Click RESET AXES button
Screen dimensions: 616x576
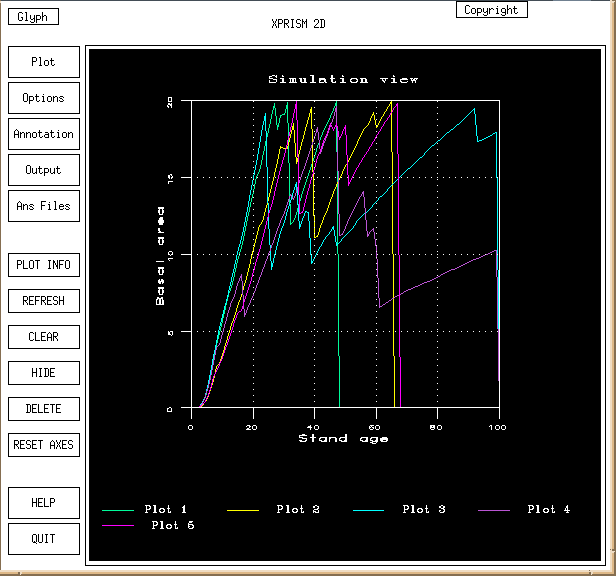pyautogui.click(x=44, y=445)
